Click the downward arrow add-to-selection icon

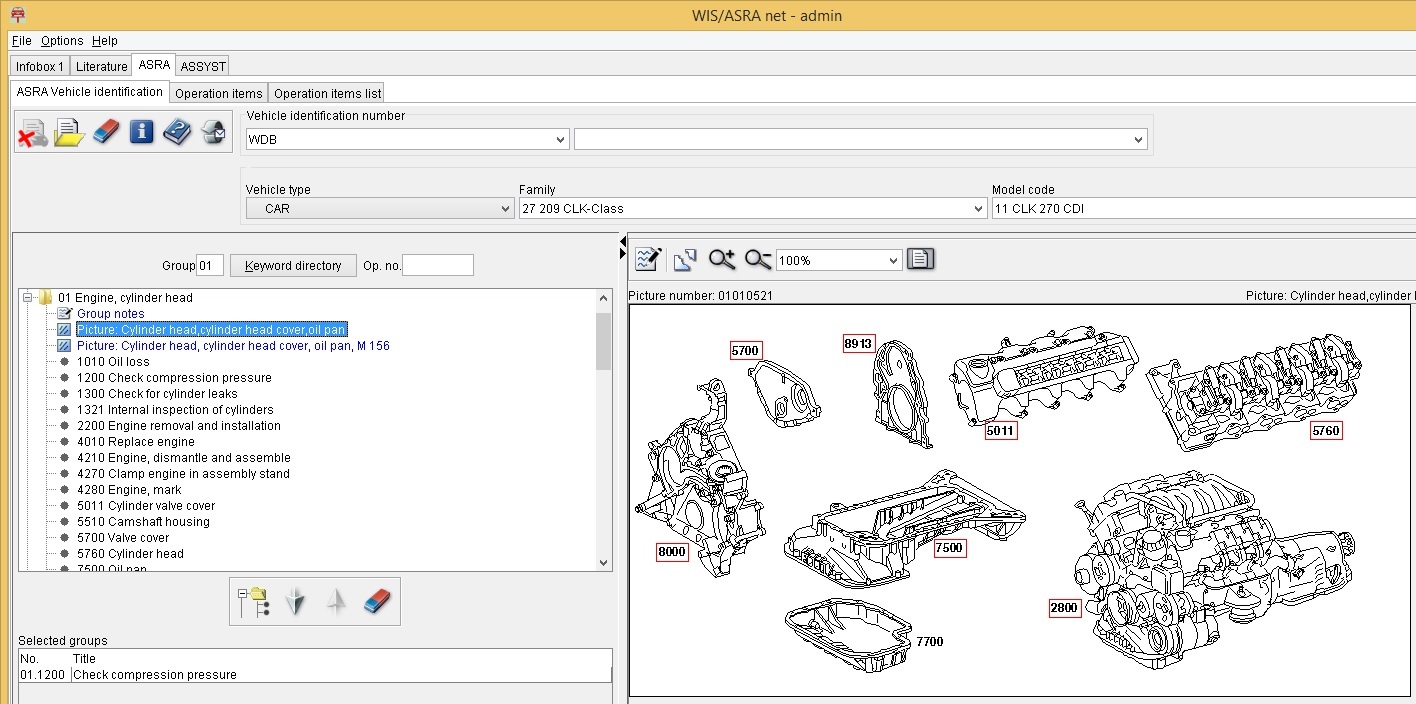coord(295,601)
